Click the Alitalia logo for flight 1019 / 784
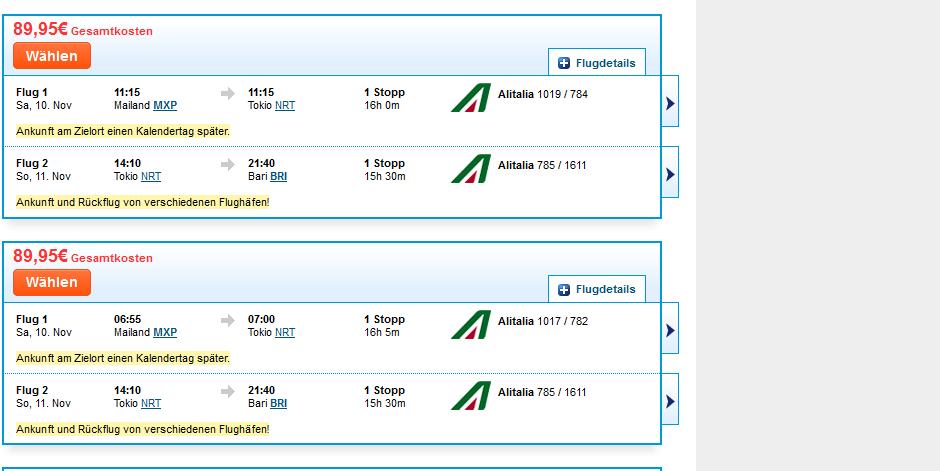 [x=471, y=98]
